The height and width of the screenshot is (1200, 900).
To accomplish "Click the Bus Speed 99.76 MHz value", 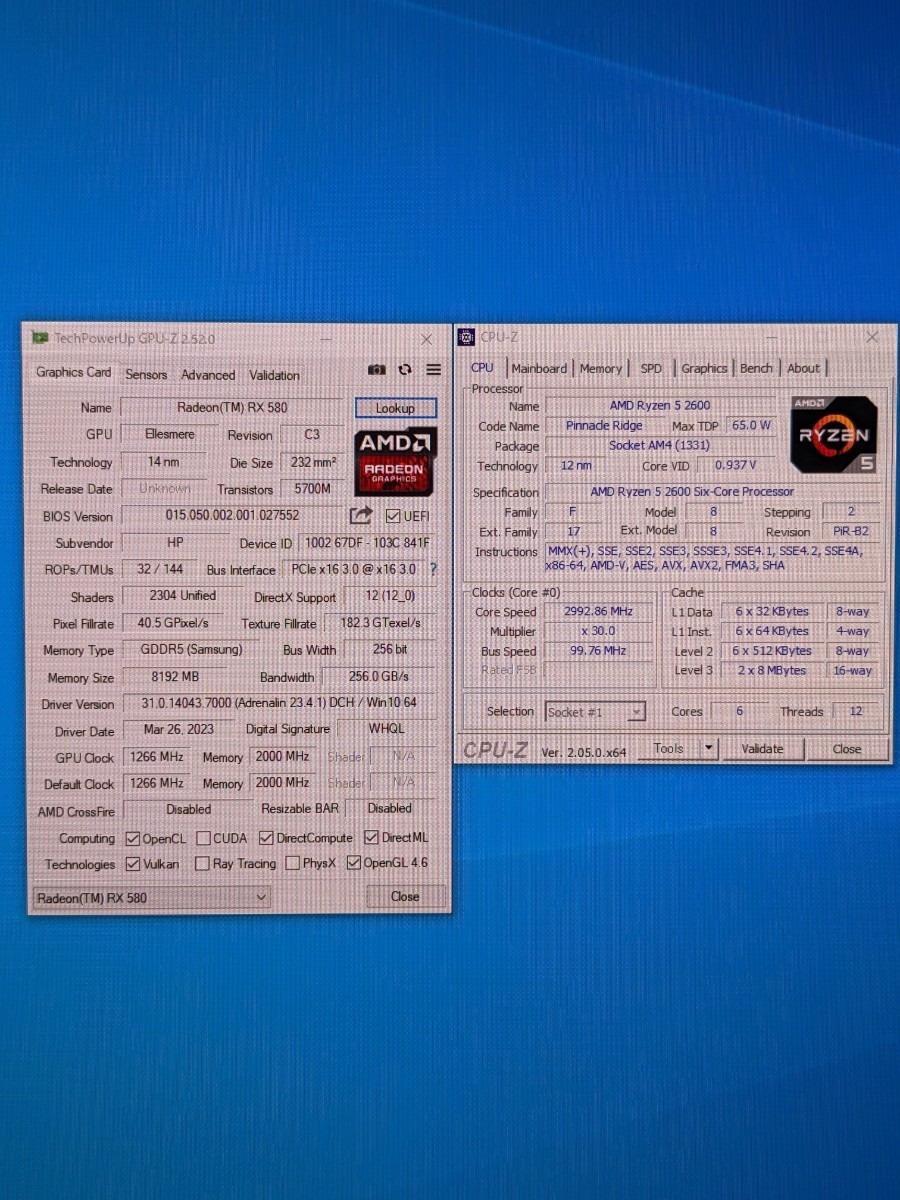I will pos(599,651).
